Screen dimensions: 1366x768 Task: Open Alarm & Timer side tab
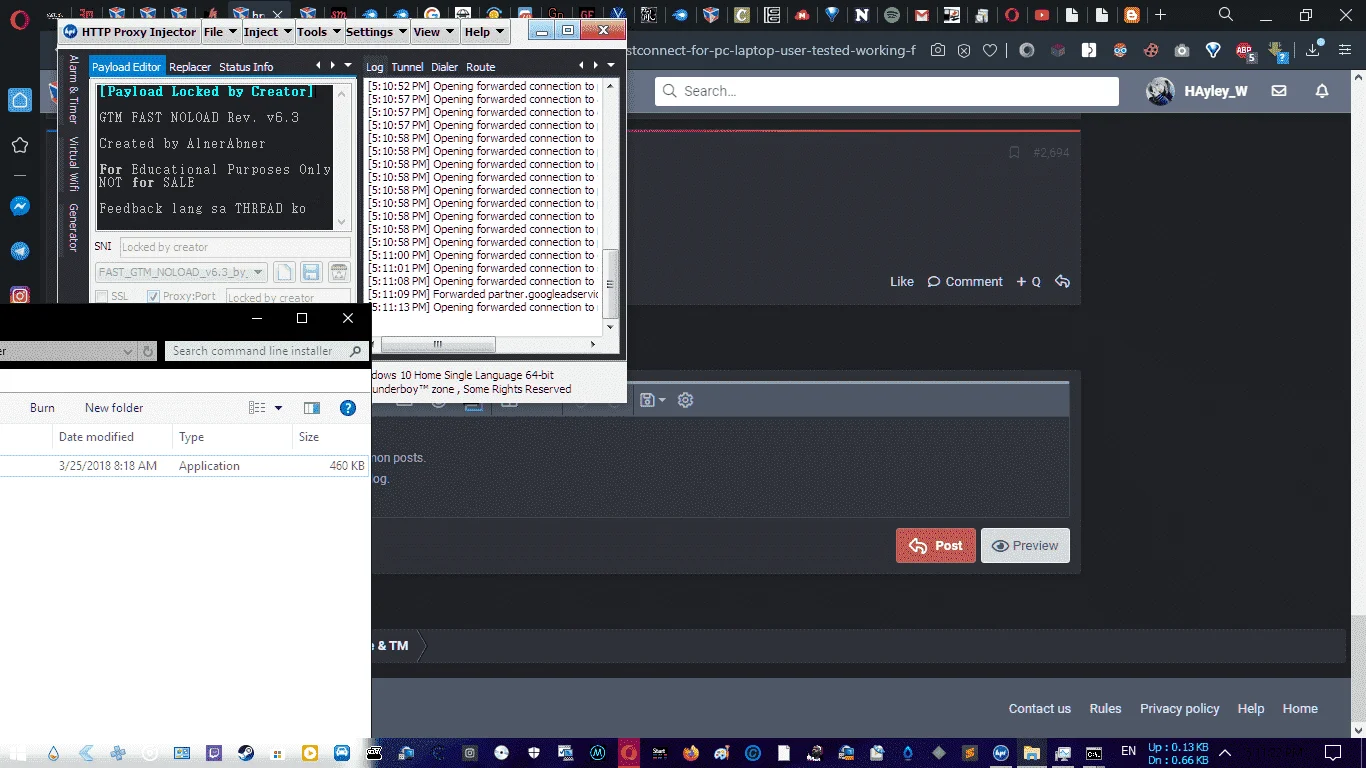tap(73, 89)
